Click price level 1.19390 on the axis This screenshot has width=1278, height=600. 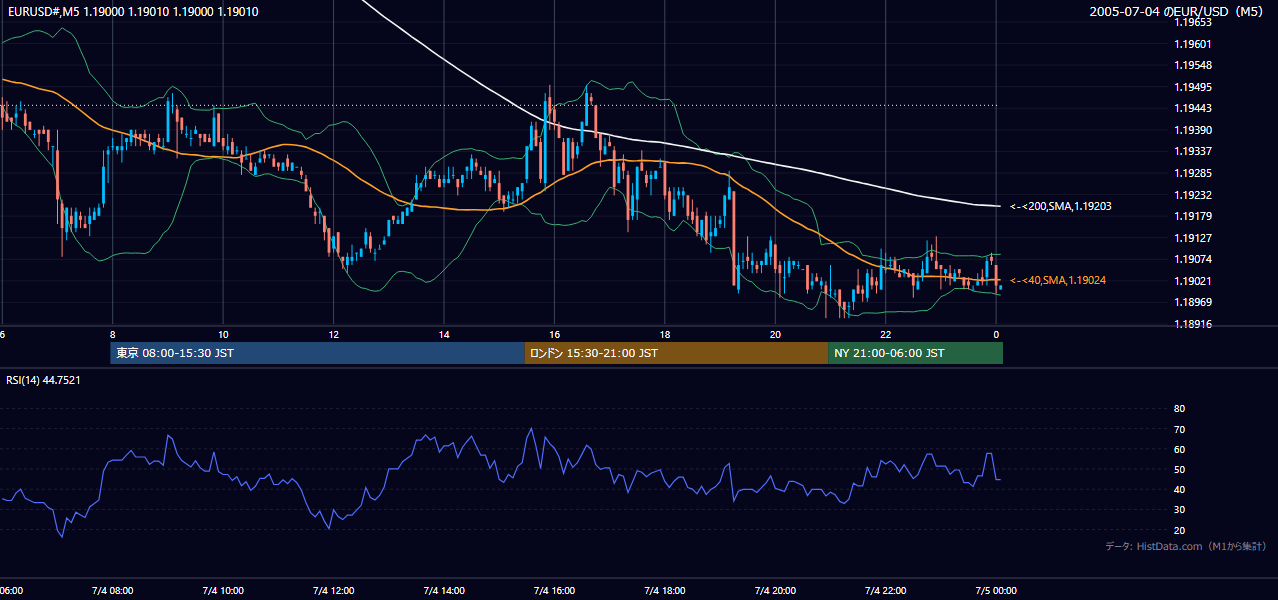click(x=1192, y=130)
